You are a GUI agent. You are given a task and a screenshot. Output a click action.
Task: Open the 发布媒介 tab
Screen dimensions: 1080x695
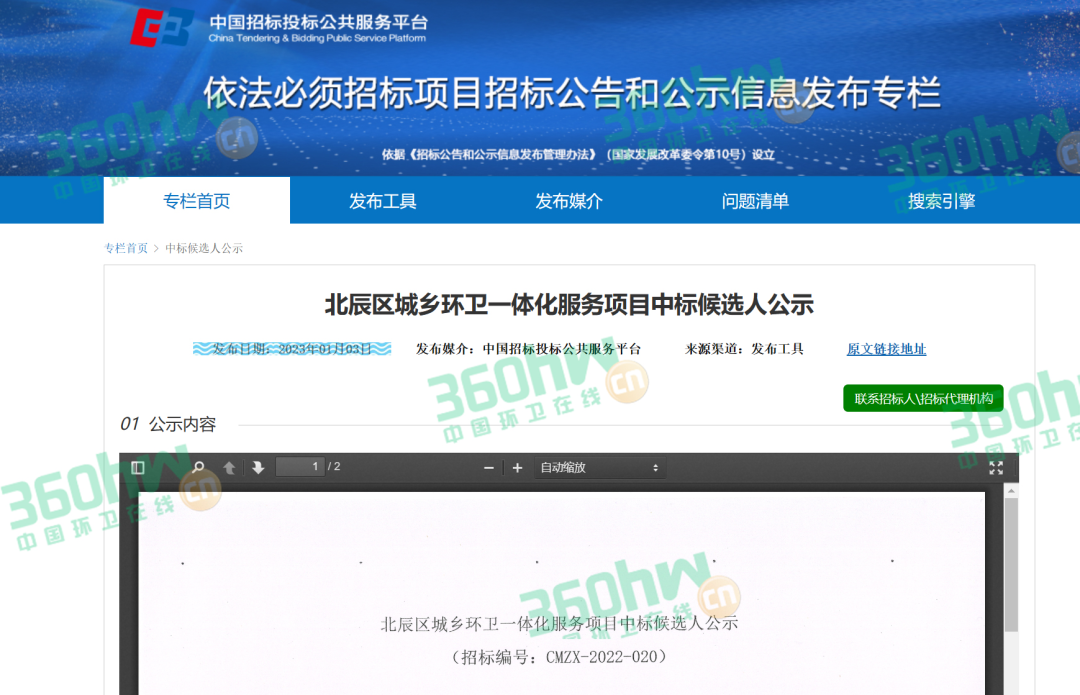pyautogui.click(x=569, y=200)
